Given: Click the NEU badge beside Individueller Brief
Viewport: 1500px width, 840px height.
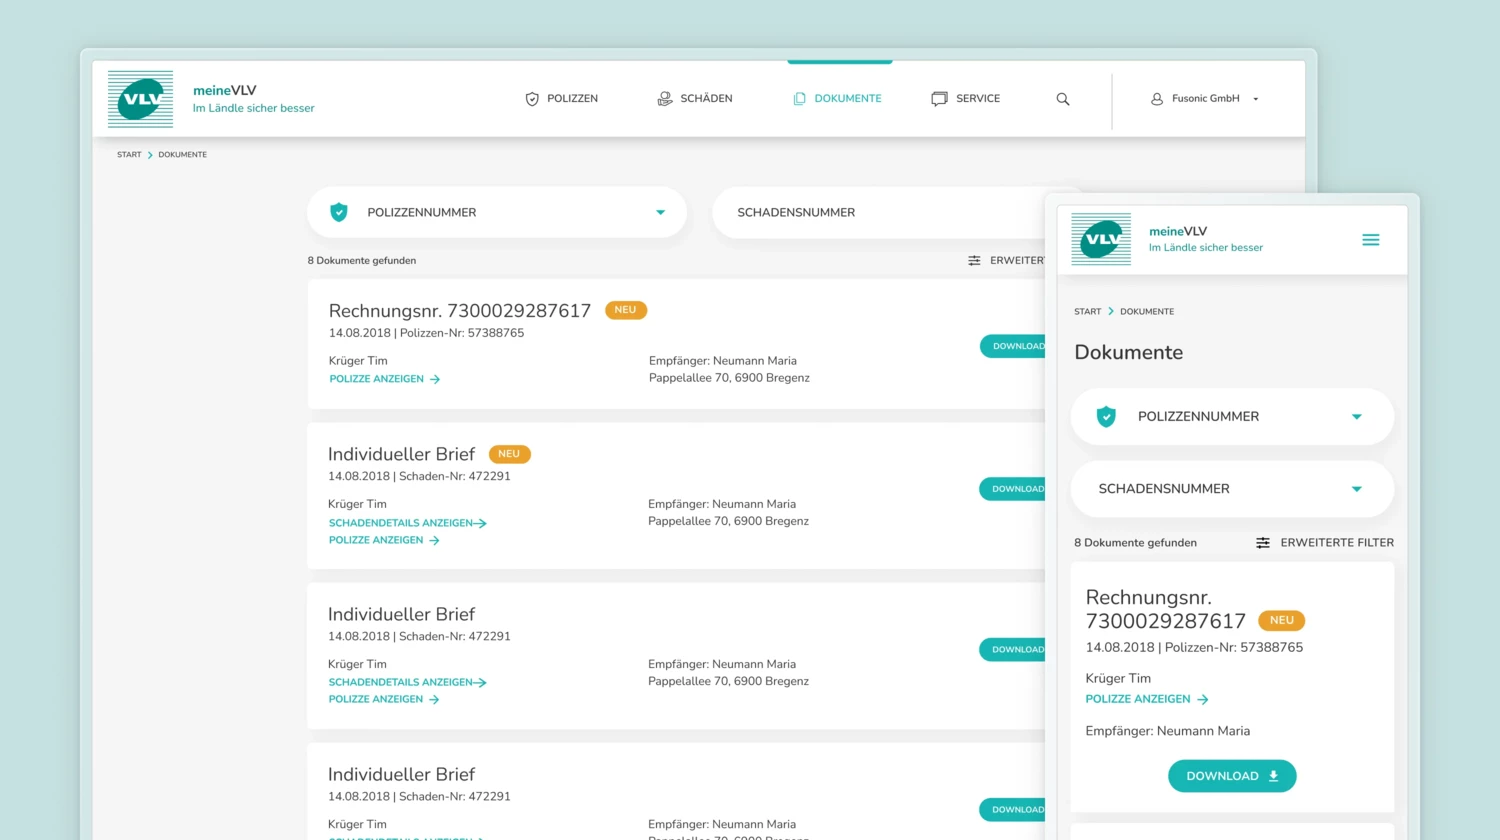Looking at the screenshot, I should pyautogui.click(x=509, y=454).
